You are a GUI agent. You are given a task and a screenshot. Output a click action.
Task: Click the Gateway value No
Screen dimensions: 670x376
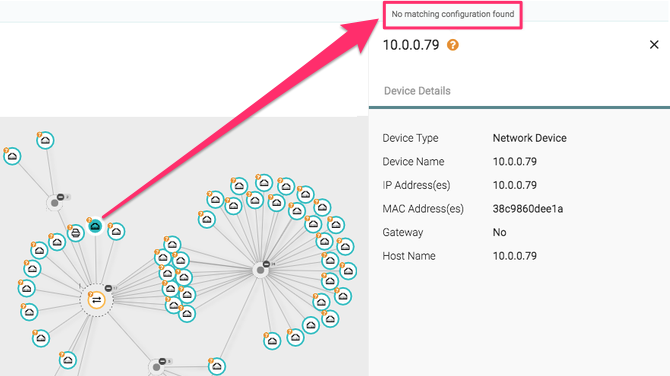pyautogui.click(x=500, y=232)
